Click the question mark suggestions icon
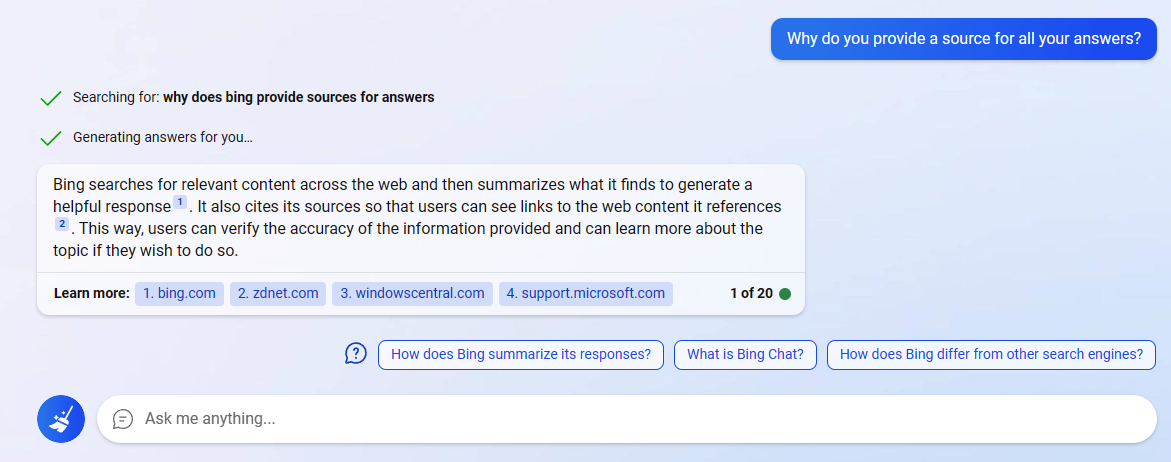 point(356,354)
